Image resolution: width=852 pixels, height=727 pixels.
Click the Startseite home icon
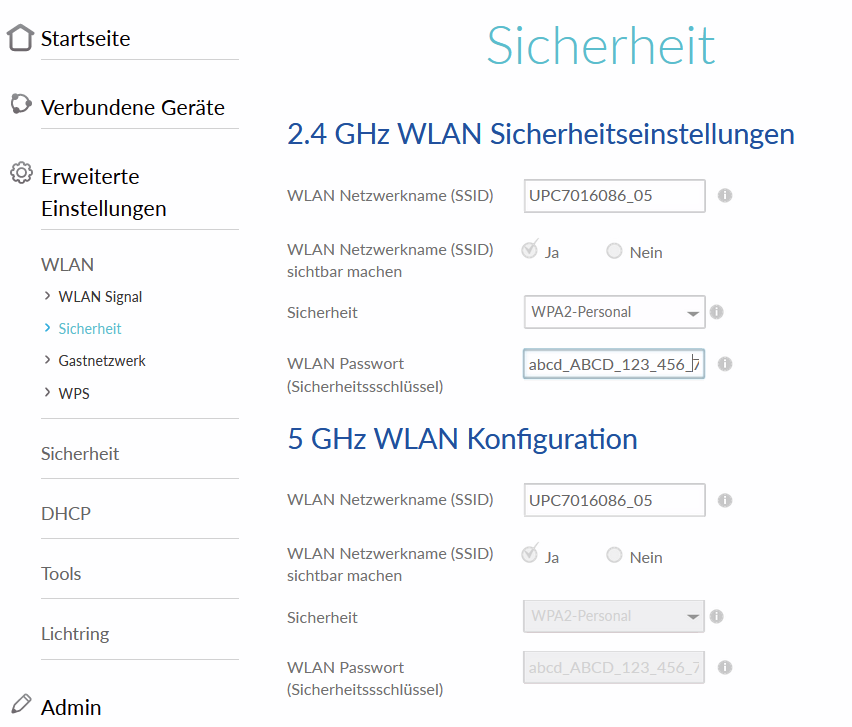(20, 39)
